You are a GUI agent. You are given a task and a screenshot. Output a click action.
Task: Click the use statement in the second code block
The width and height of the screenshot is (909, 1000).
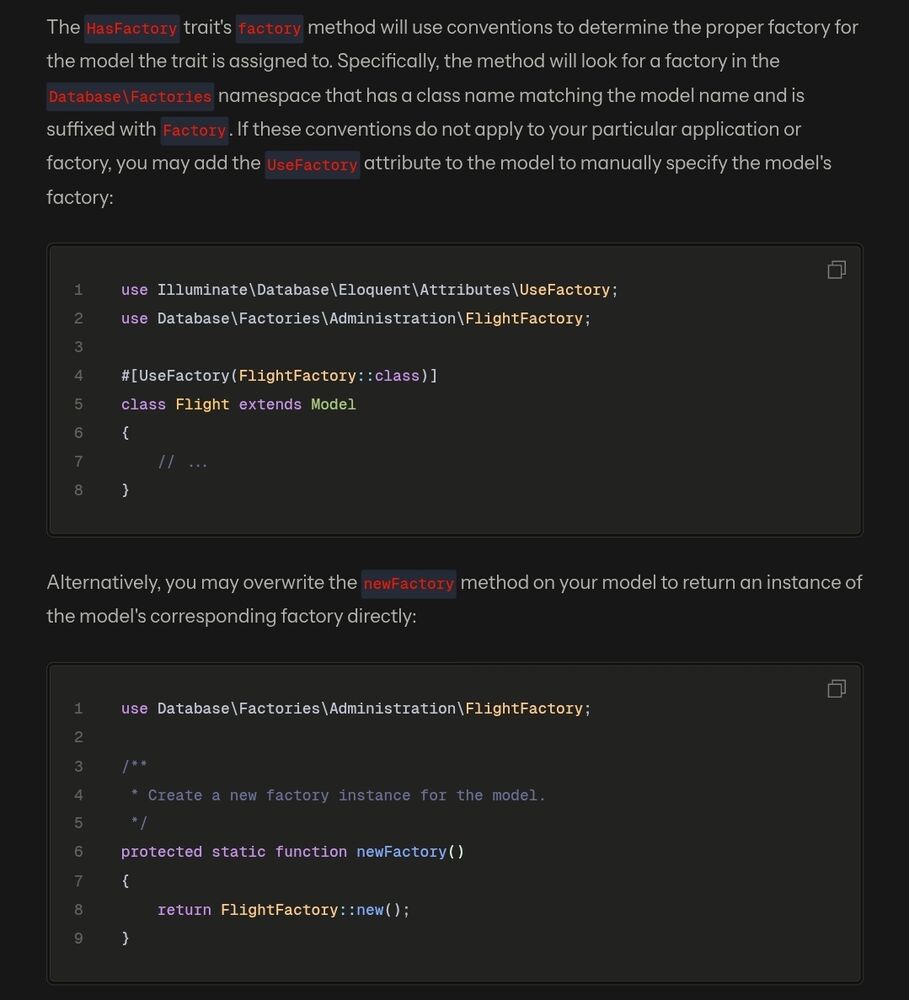[x=355, y=709]
